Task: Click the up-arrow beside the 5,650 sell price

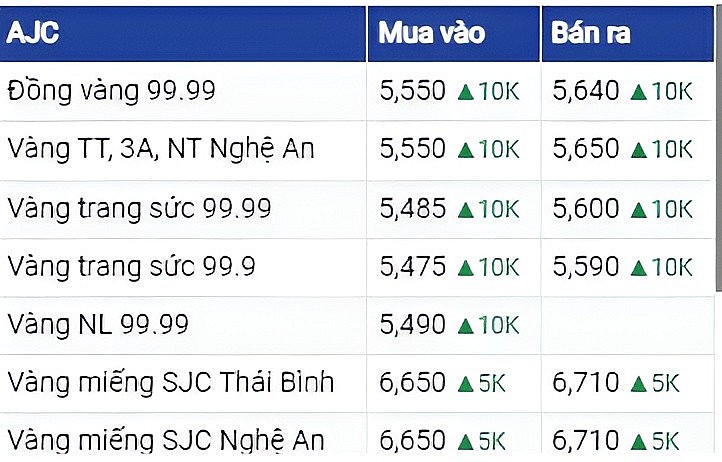Action: [638, 151]
